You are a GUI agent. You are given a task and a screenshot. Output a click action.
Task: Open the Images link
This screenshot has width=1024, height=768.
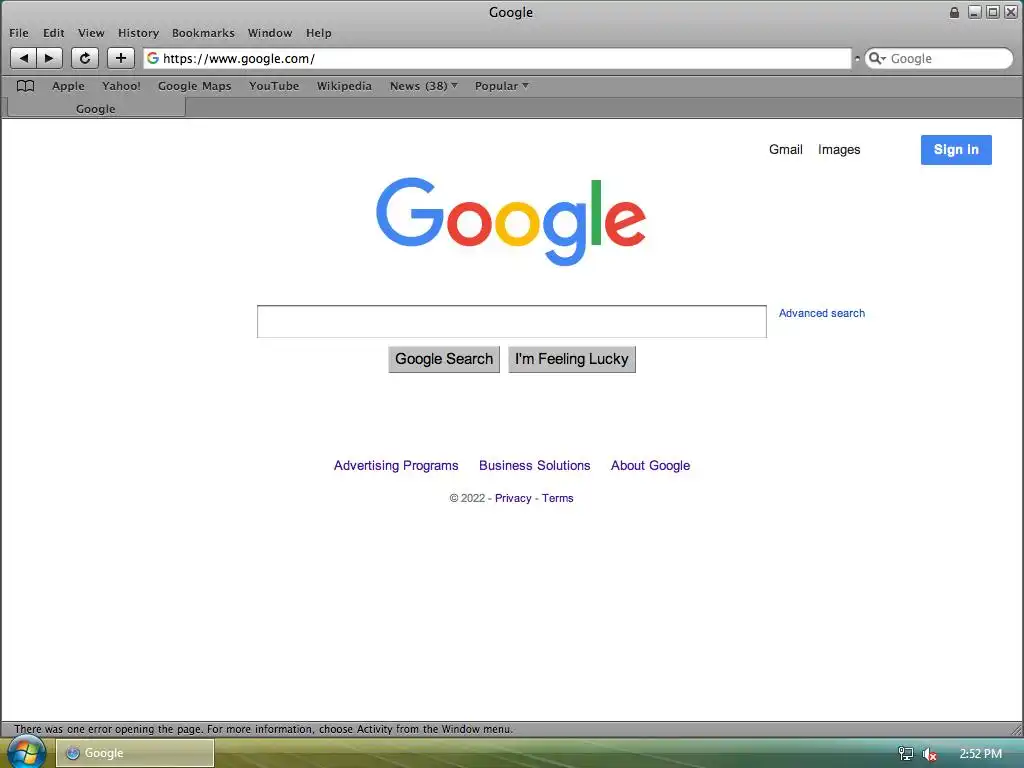coord(839,150)
